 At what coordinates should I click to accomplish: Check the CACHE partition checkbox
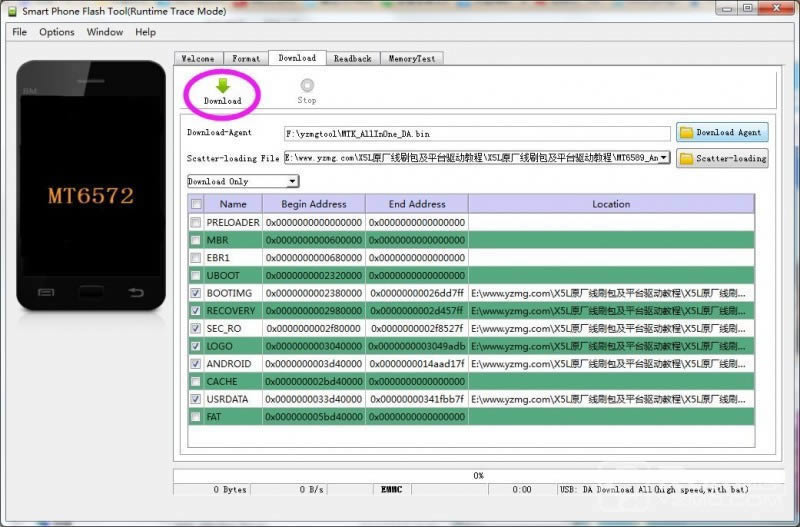(196, 381)
